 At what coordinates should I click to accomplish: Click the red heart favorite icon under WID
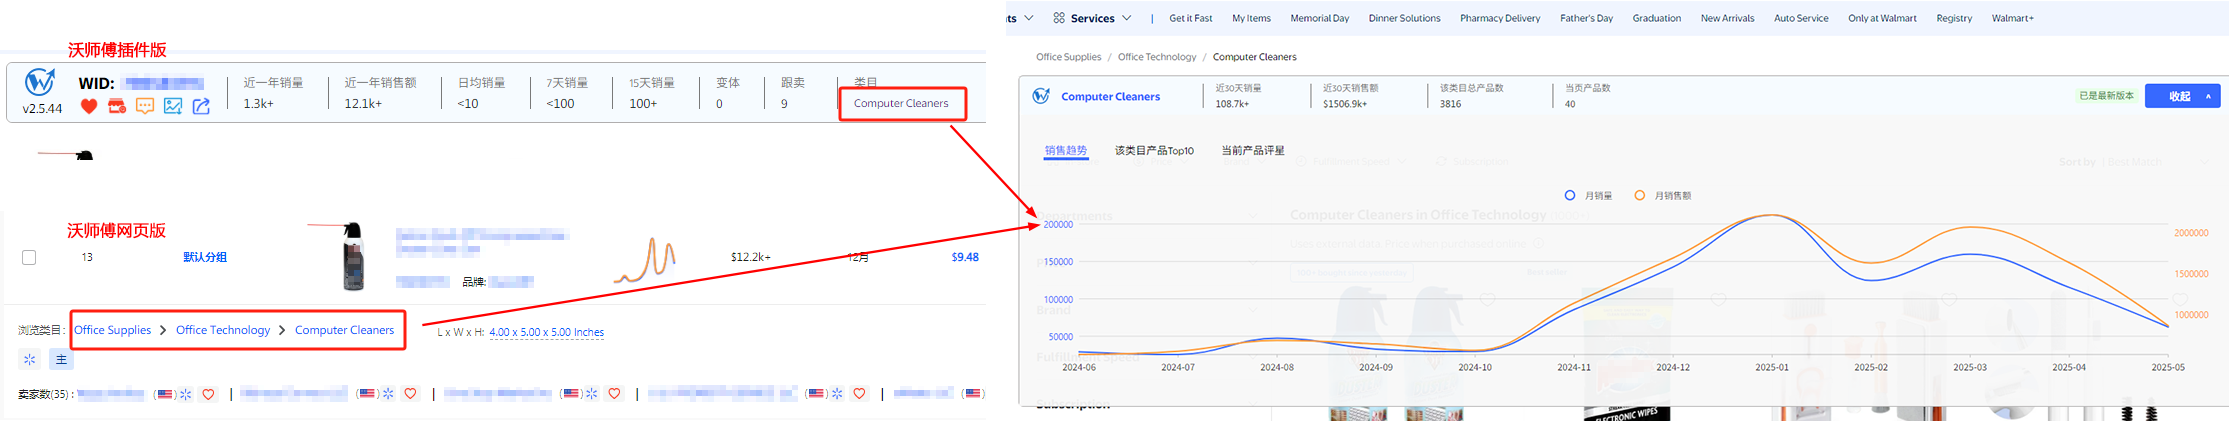click(89, 106)
